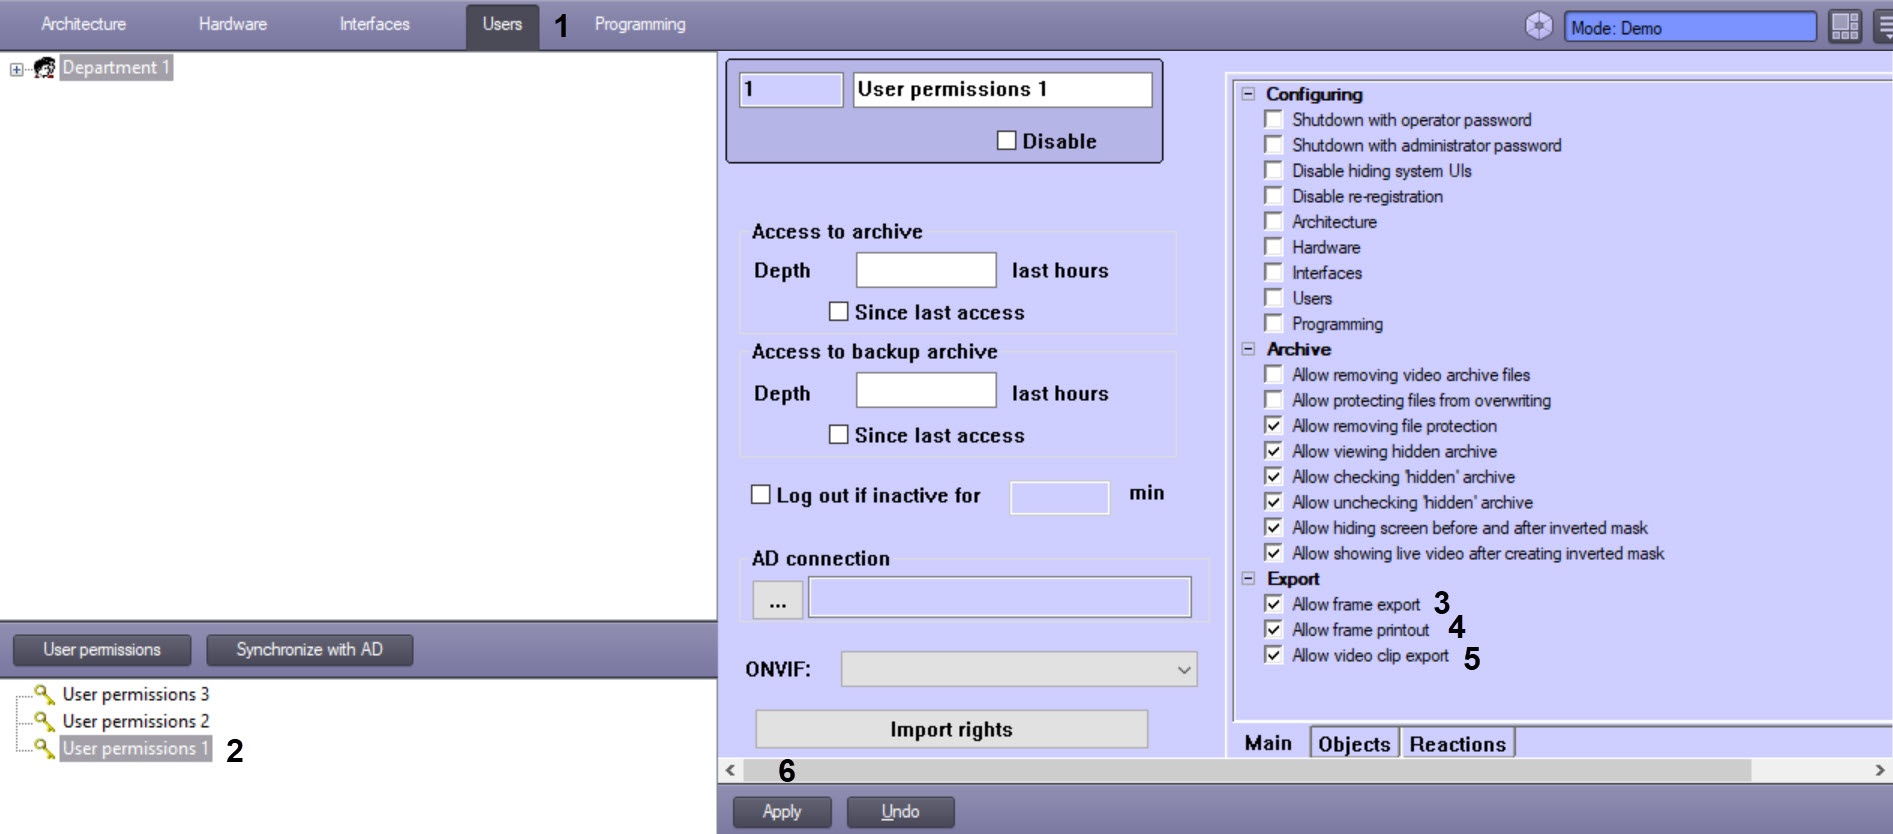1893x834 pixels.
Task: Open the Architecture tab
Action: click(x=83, y=24)
